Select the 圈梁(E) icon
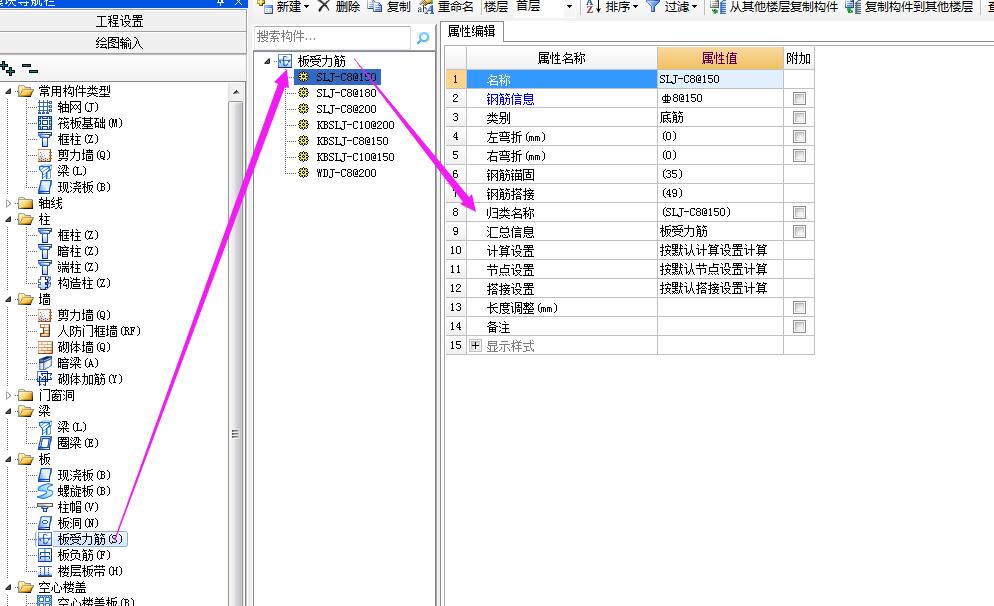The image size is (994, 606). coord(45,443)
